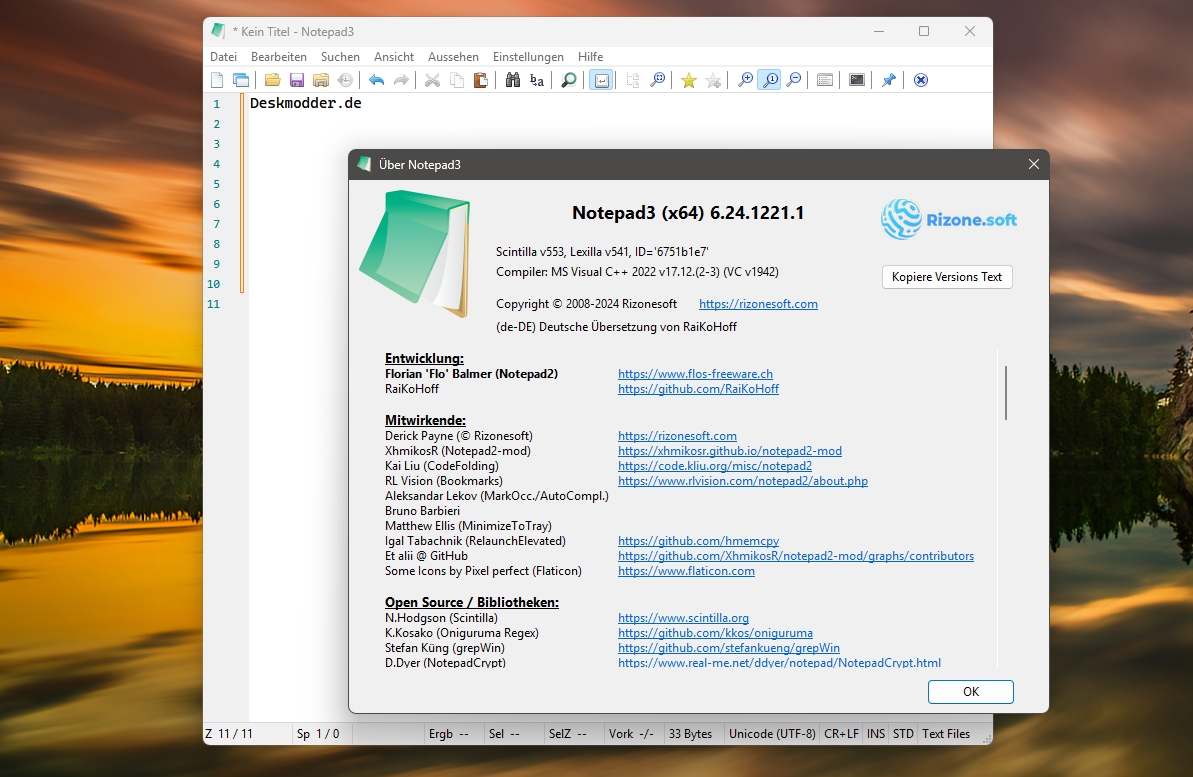This screenshot has width=1193, height=777.
Task: Click the Kopiere Versions Text button
Action: [947, 277]
